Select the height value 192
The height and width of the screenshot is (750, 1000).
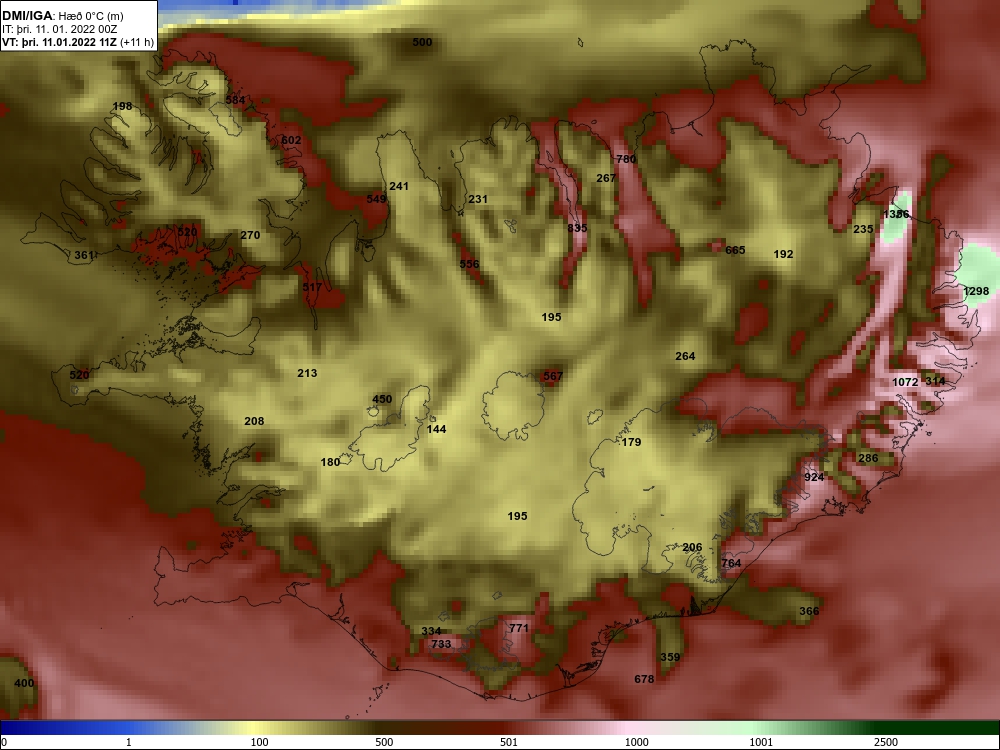click(x=783, y=254)
